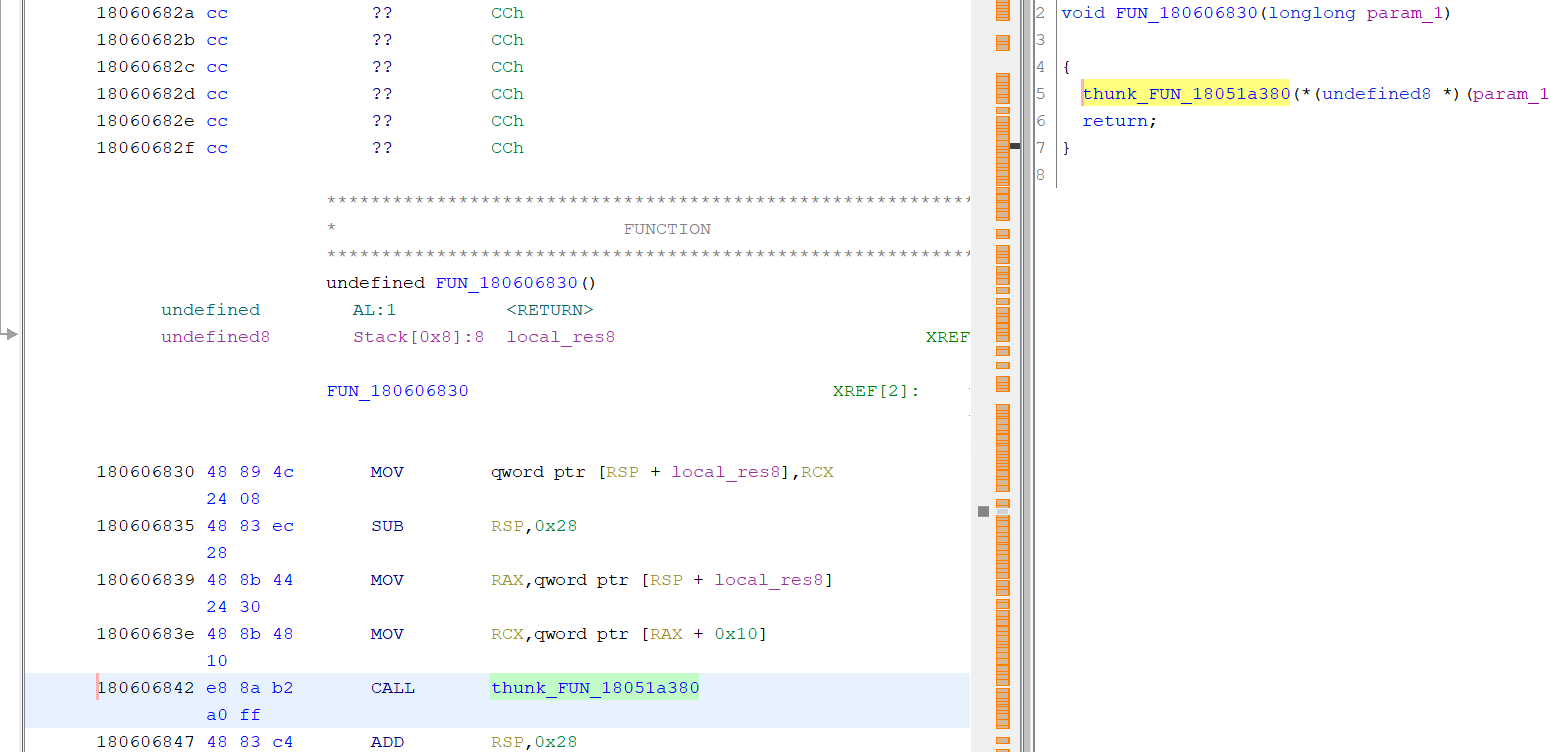
Task: Select address 18060682e in the listing
Action: pyautogui.click(x=146, y=121)
